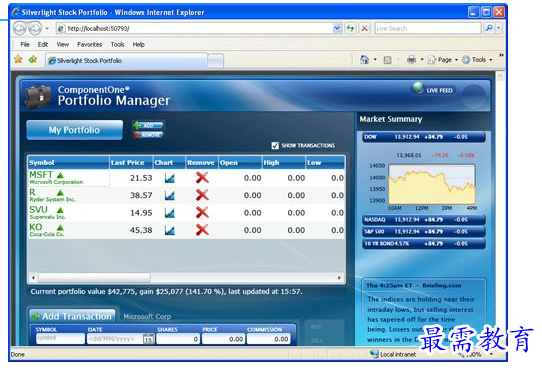Open Favorites Center star icon
Image resolution: width=542 pixels, height=371 pixels.
click(18, 60)
